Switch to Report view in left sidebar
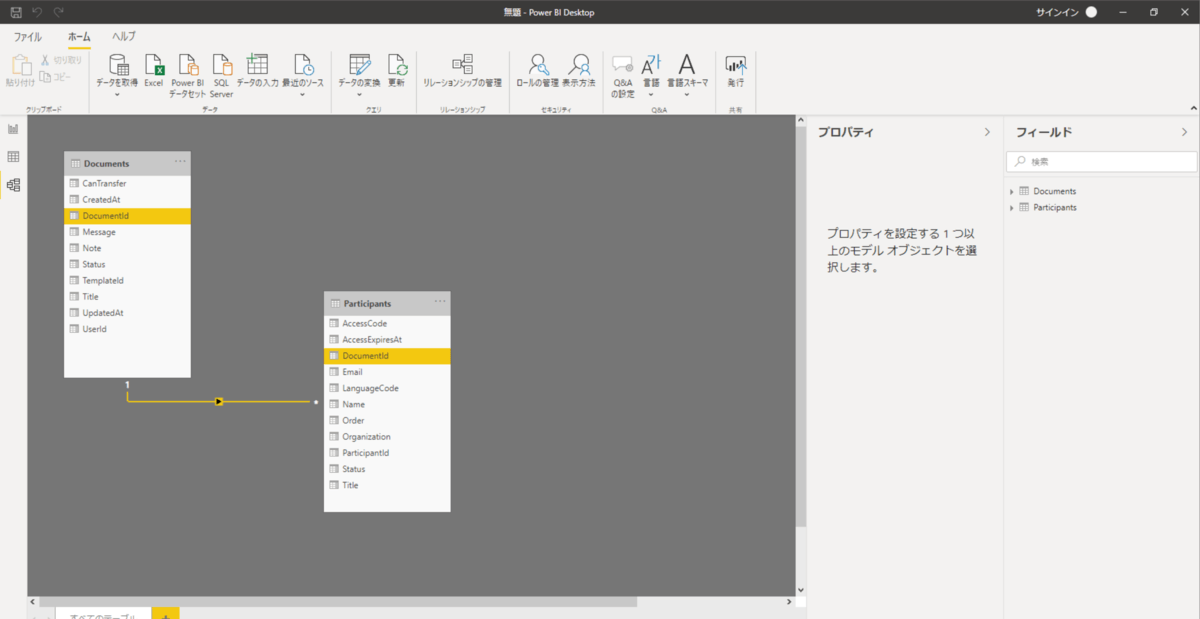This screenshot has height=619, width=1200. click(13, 129)
